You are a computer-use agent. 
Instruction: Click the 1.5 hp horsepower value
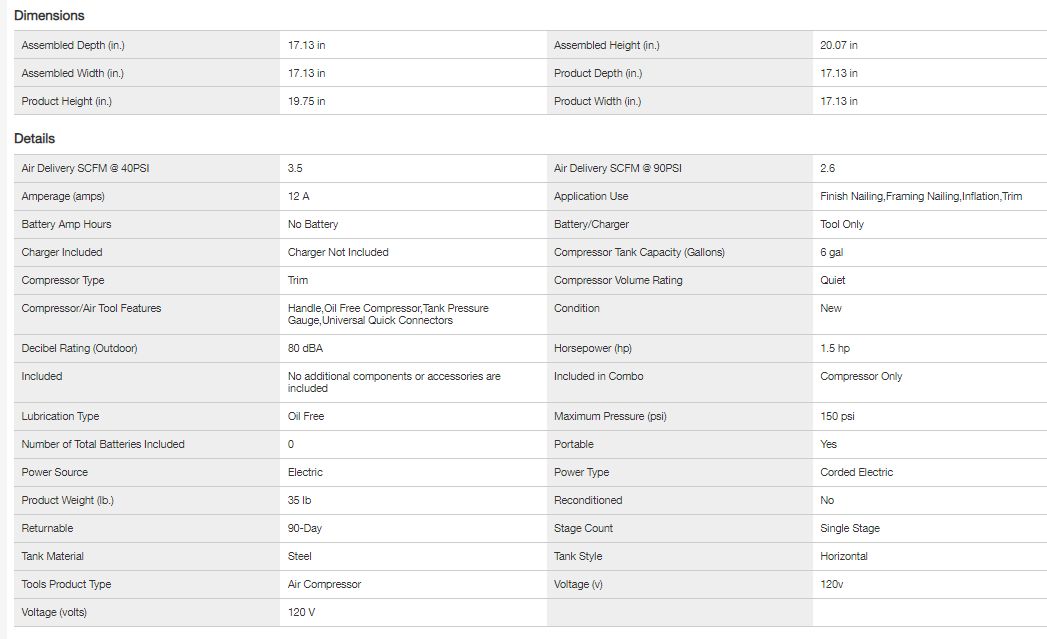836,348
